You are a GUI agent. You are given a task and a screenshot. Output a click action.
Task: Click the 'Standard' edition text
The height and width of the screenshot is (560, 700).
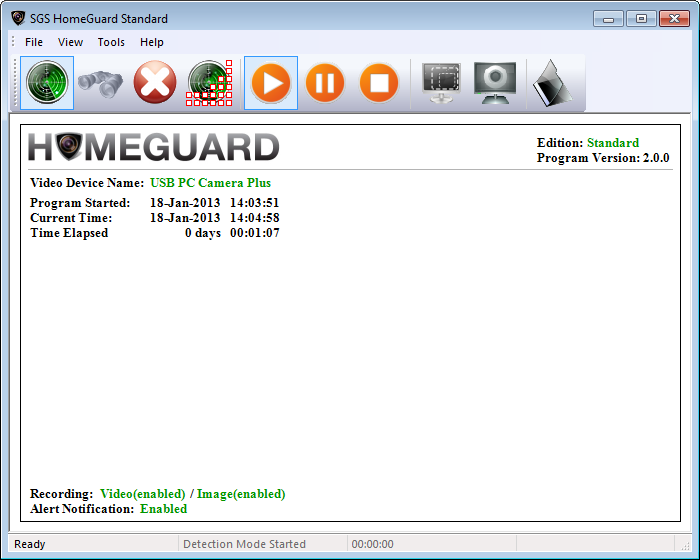tap(612, 142)
